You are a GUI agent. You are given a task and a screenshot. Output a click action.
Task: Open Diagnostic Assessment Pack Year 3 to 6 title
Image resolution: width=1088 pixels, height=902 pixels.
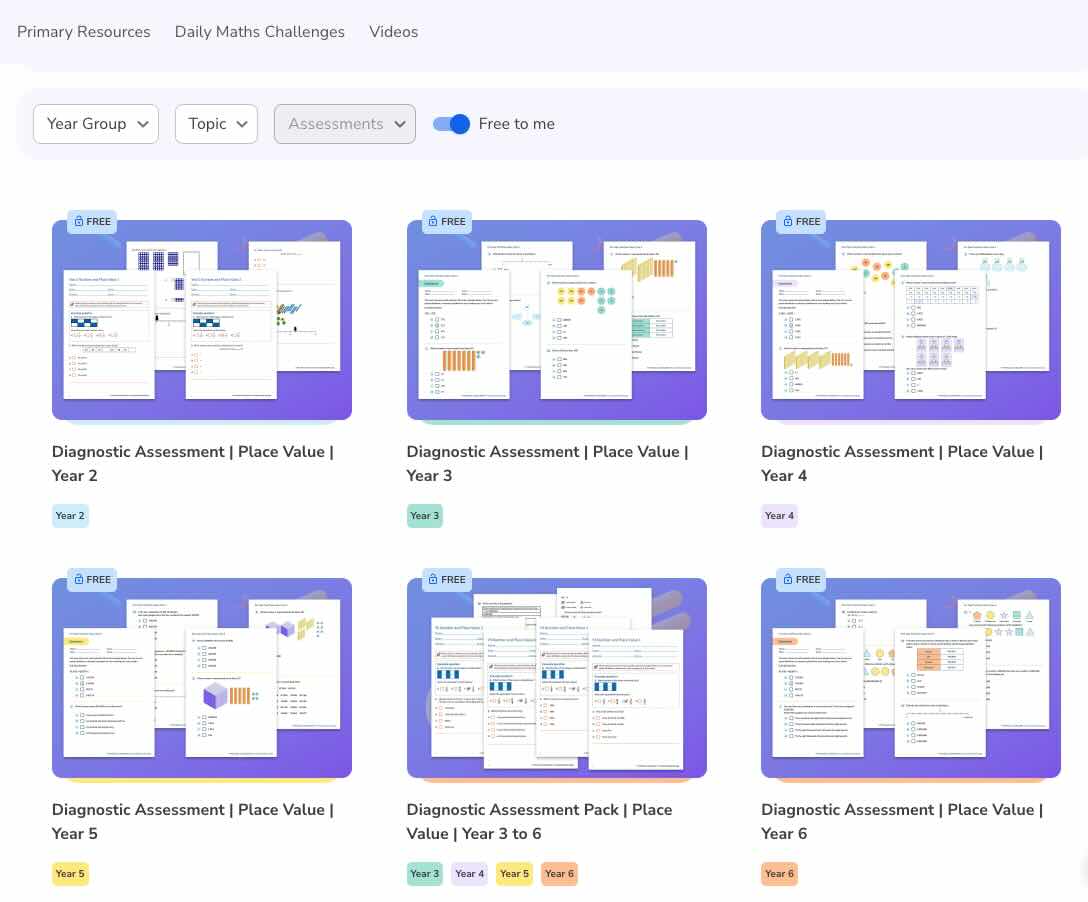click(539, 821)
